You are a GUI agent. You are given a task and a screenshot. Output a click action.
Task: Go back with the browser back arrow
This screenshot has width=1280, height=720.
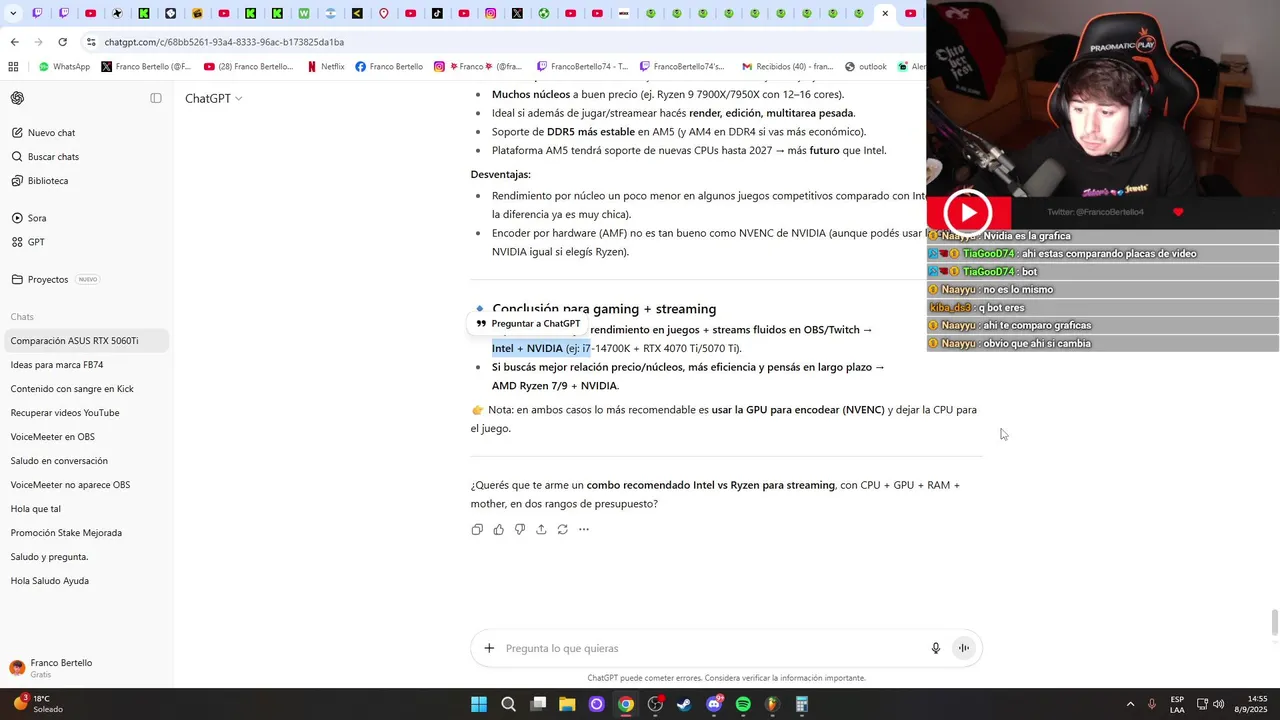pos(14,42)
